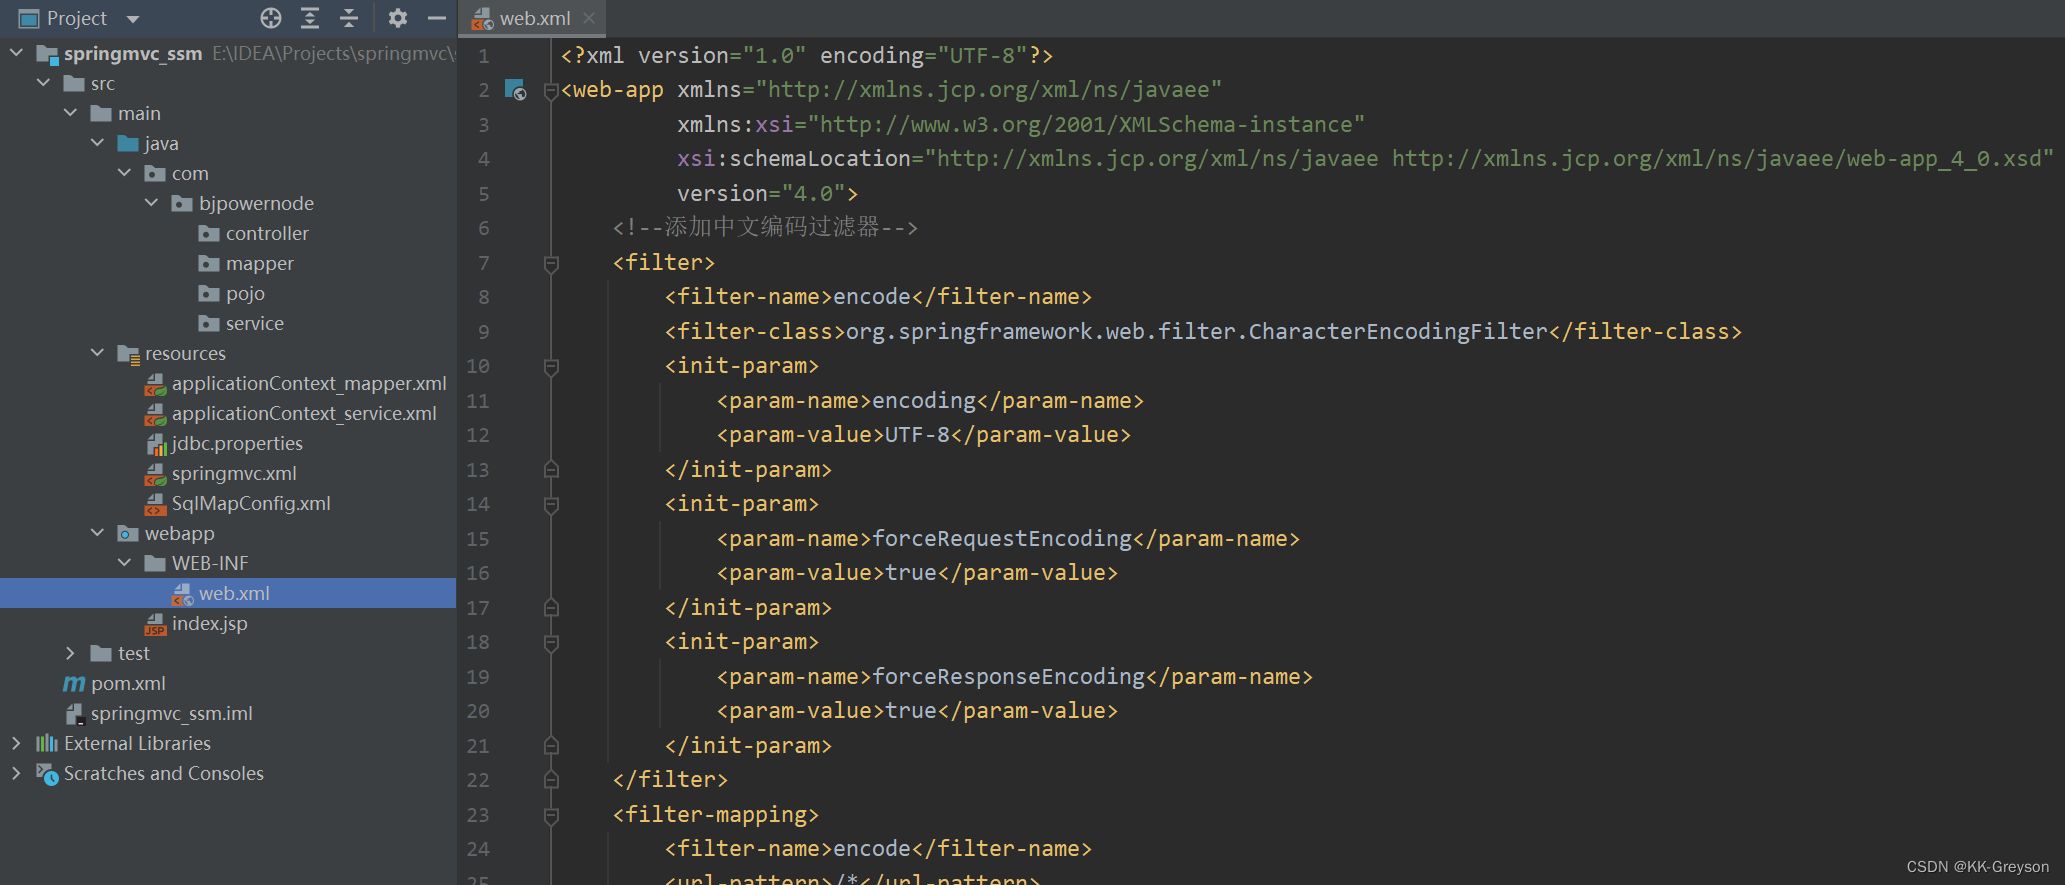Click the index.jsp JSP file icon
This screenshot has width=2065, height=885.
155,624
